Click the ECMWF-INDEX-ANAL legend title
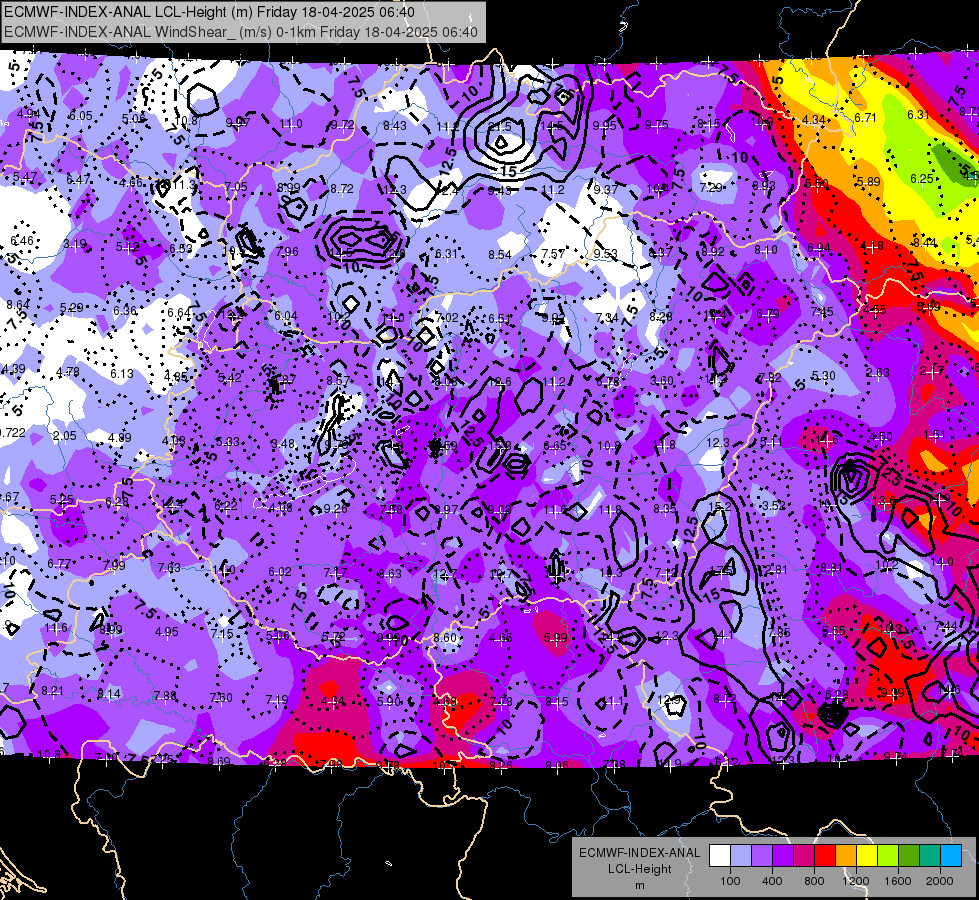Screen dimensions: 979x900 640,853
